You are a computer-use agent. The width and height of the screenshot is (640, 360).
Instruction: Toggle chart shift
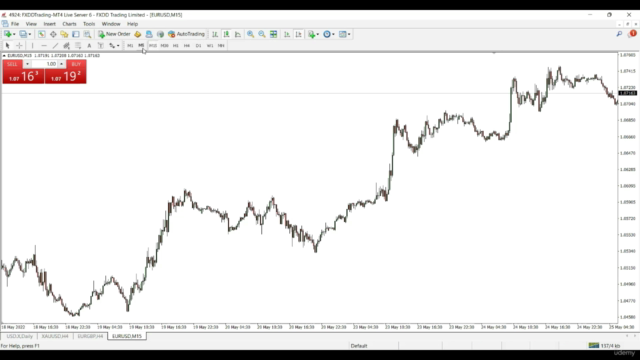tap(298, 34)
